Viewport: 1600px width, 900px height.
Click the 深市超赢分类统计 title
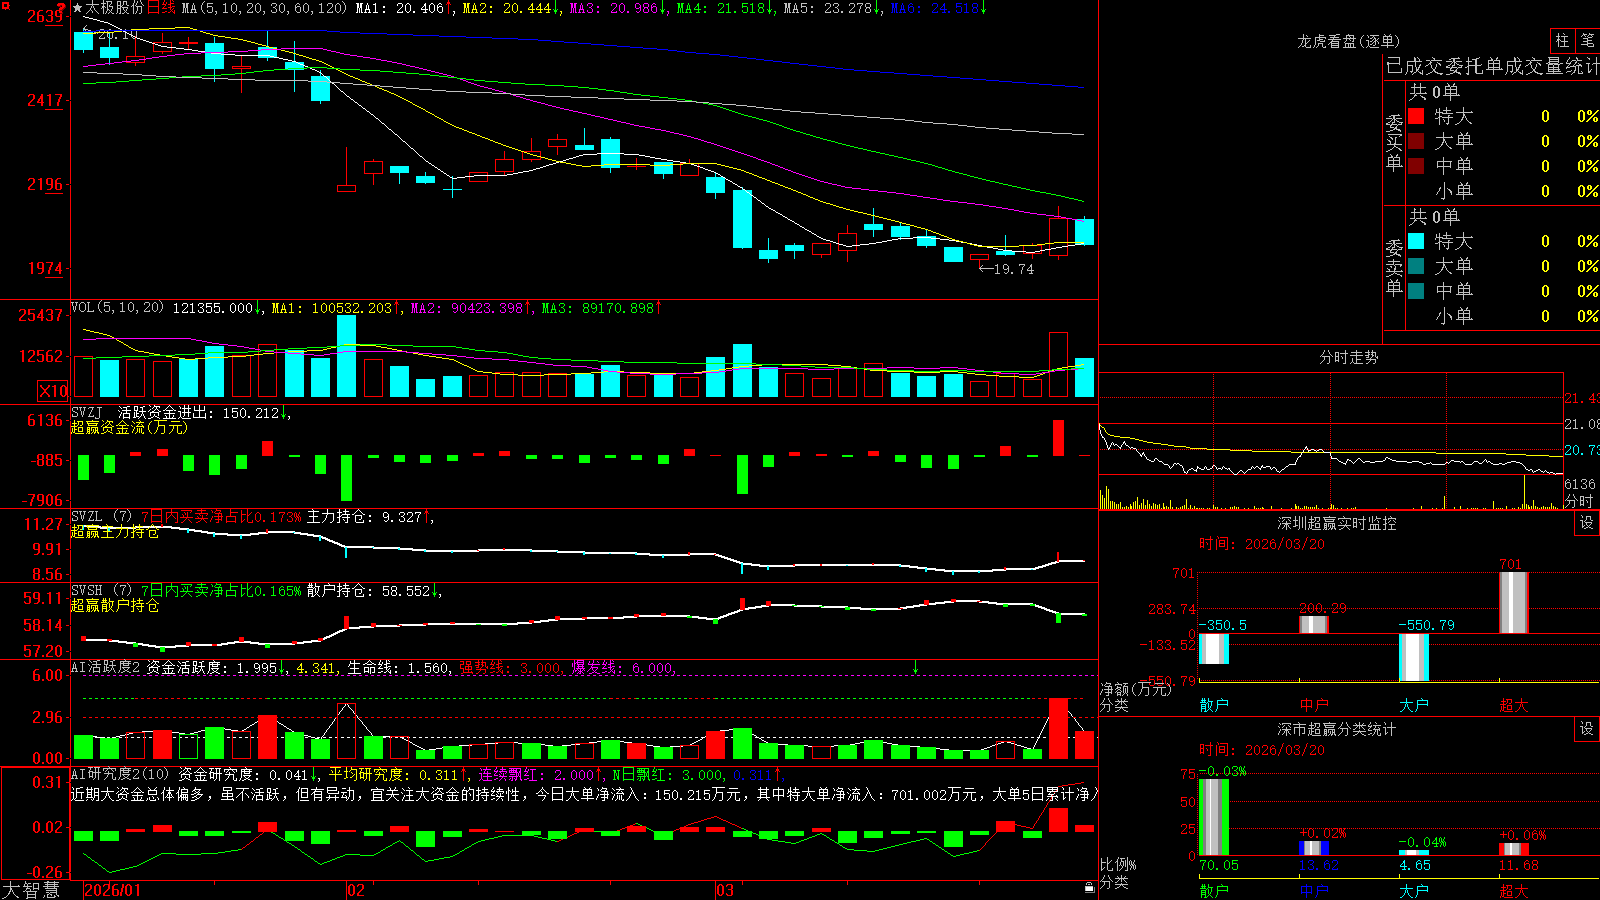tap(1336, 729)
